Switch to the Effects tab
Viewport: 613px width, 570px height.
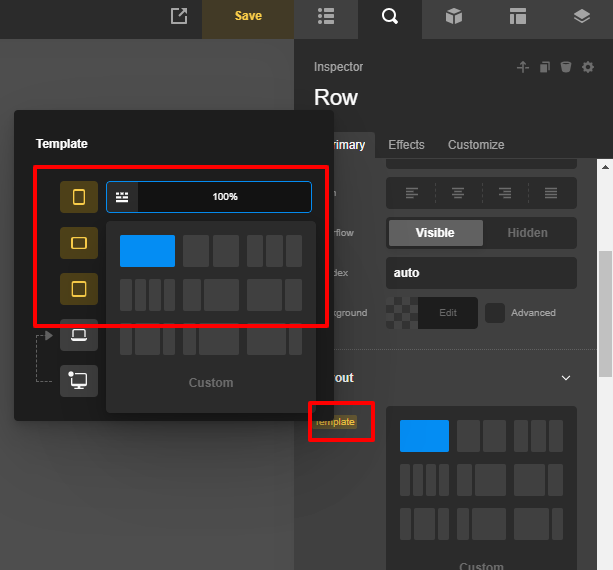[x=406, y=145]
